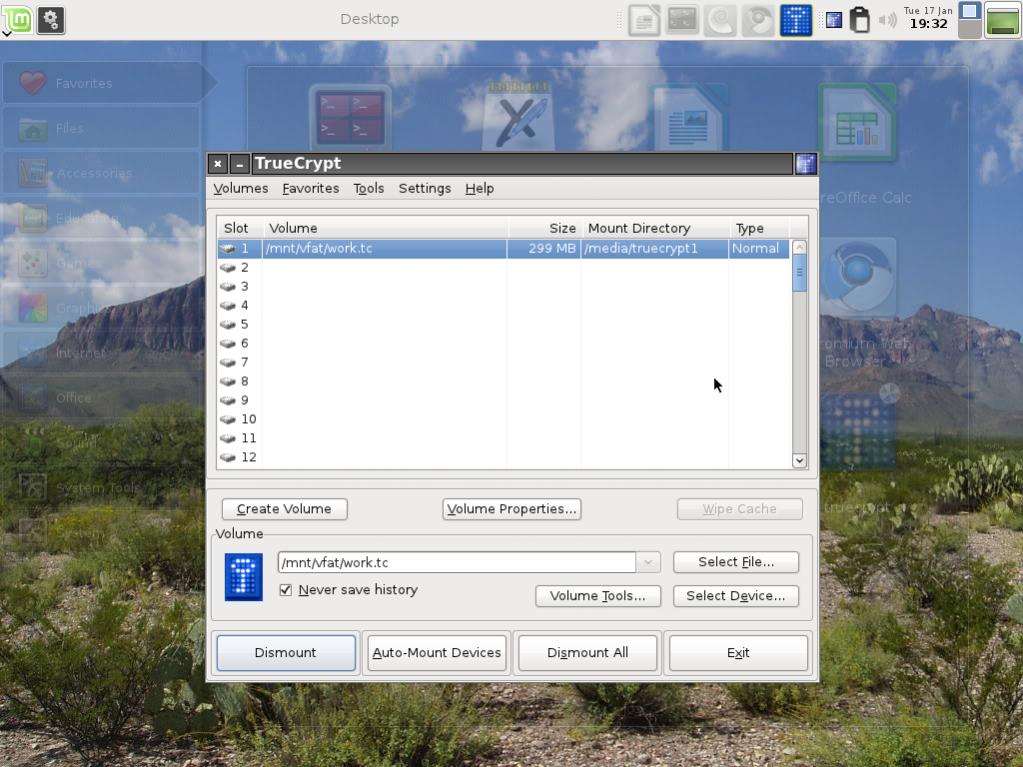Click the volume path input field

pos(456,563)
